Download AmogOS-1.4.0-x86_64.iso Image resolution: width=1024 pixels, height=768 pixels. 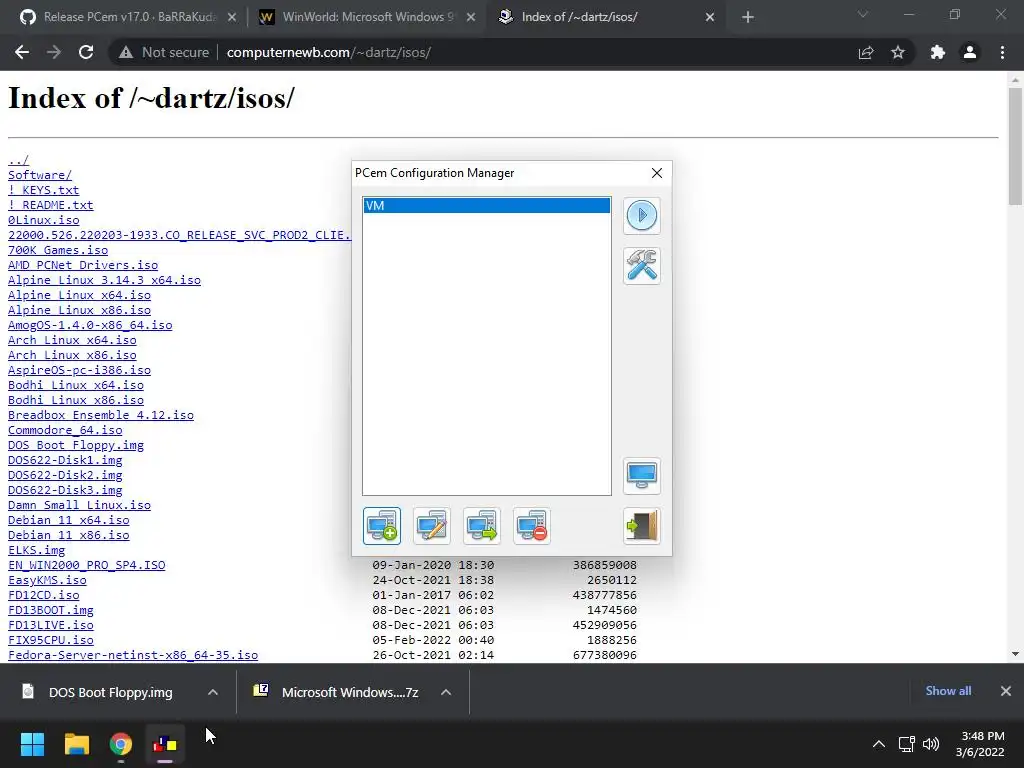coord(90,325)
